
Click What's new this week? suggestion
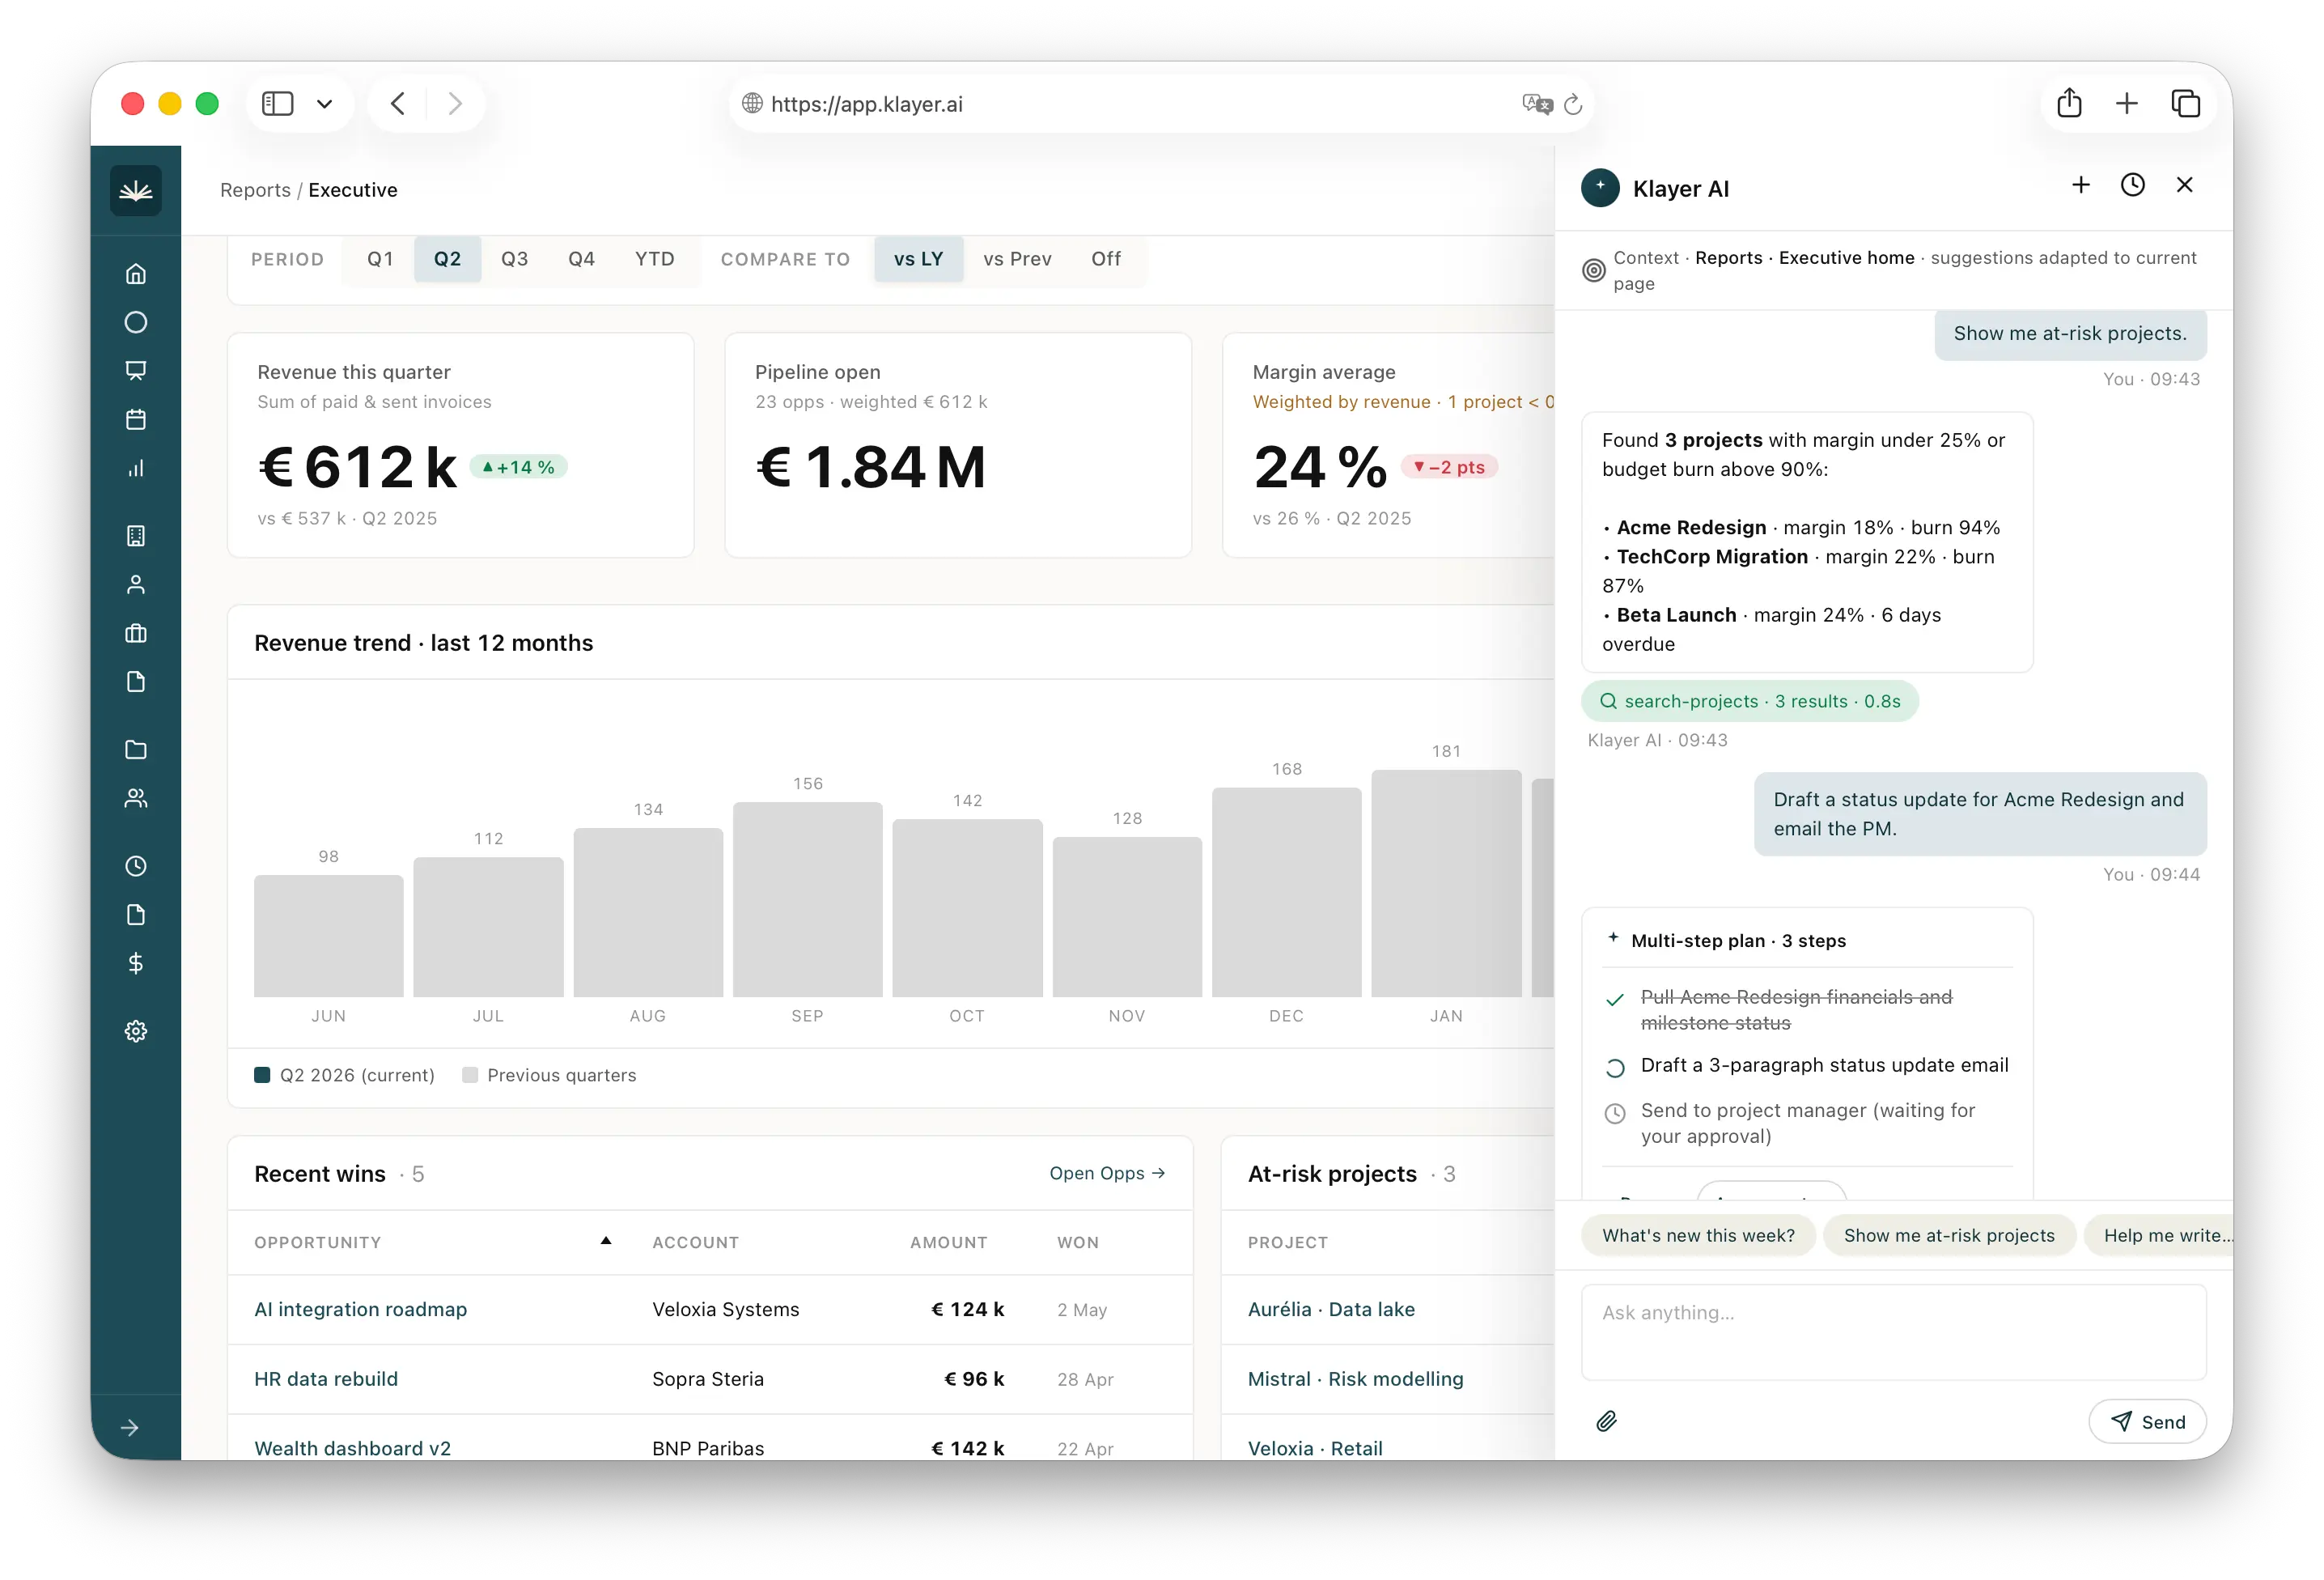coord(1698,1235)
